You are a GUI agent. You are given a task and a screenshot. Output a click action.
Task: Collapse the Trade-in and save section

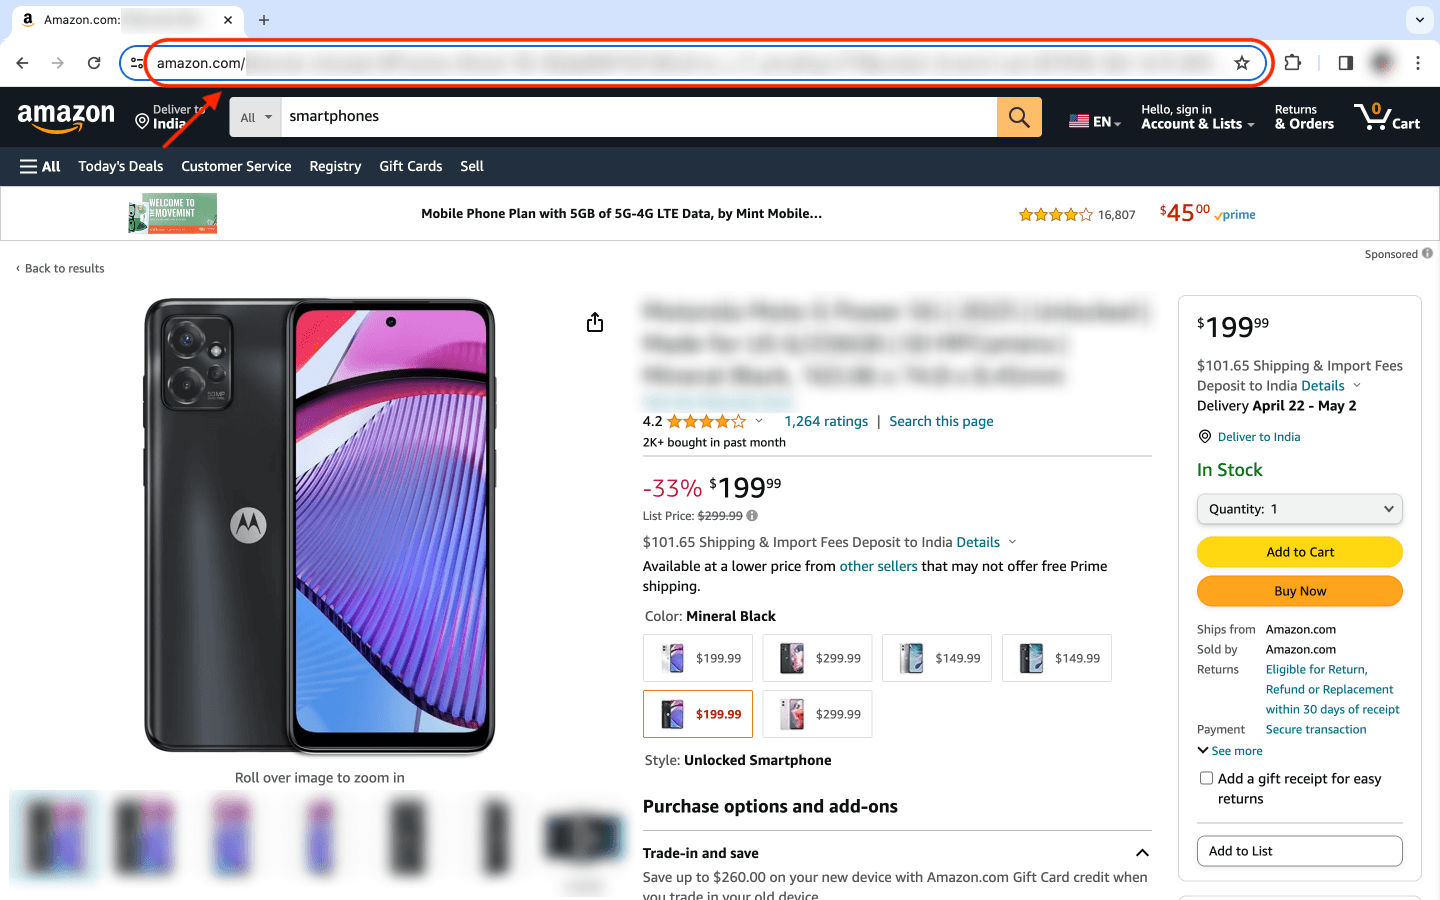coord(1142,853)
